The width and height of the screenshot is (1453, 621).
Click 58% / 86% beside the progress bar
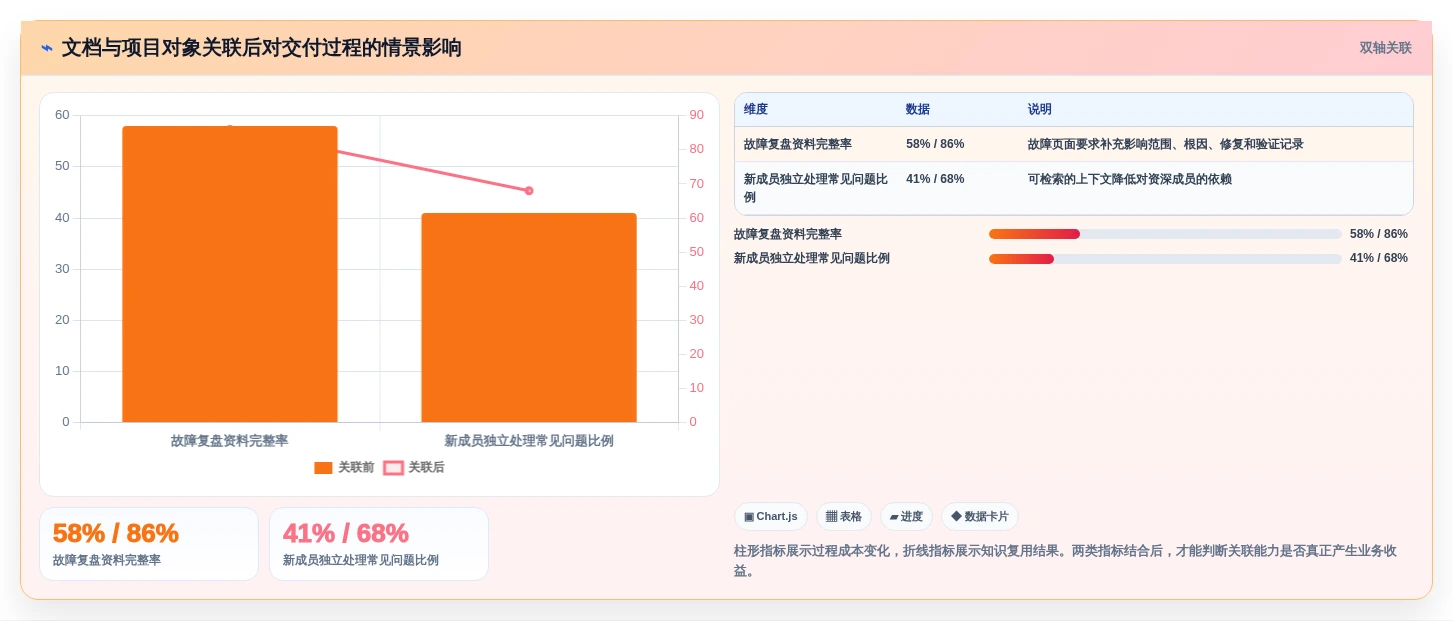pos(1379,234)
